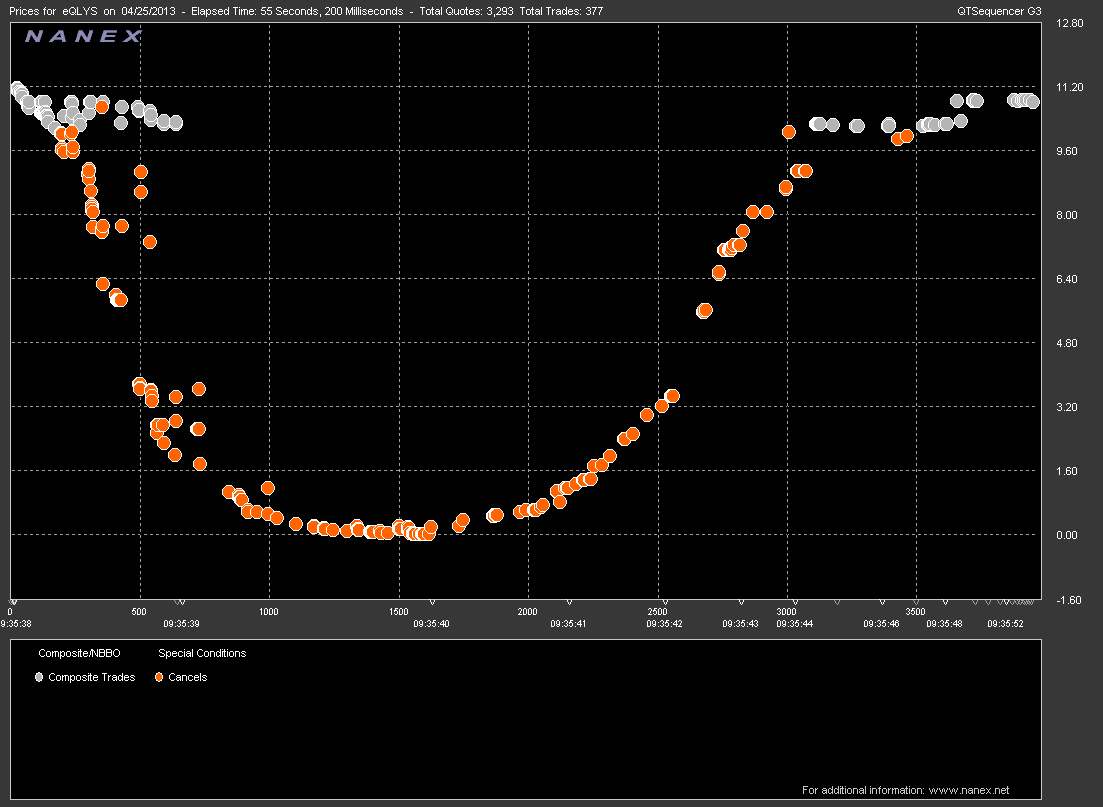The image size is (1103, 807).
Task: Click the 1000 sequence axis label
Action: coord(269,611)
